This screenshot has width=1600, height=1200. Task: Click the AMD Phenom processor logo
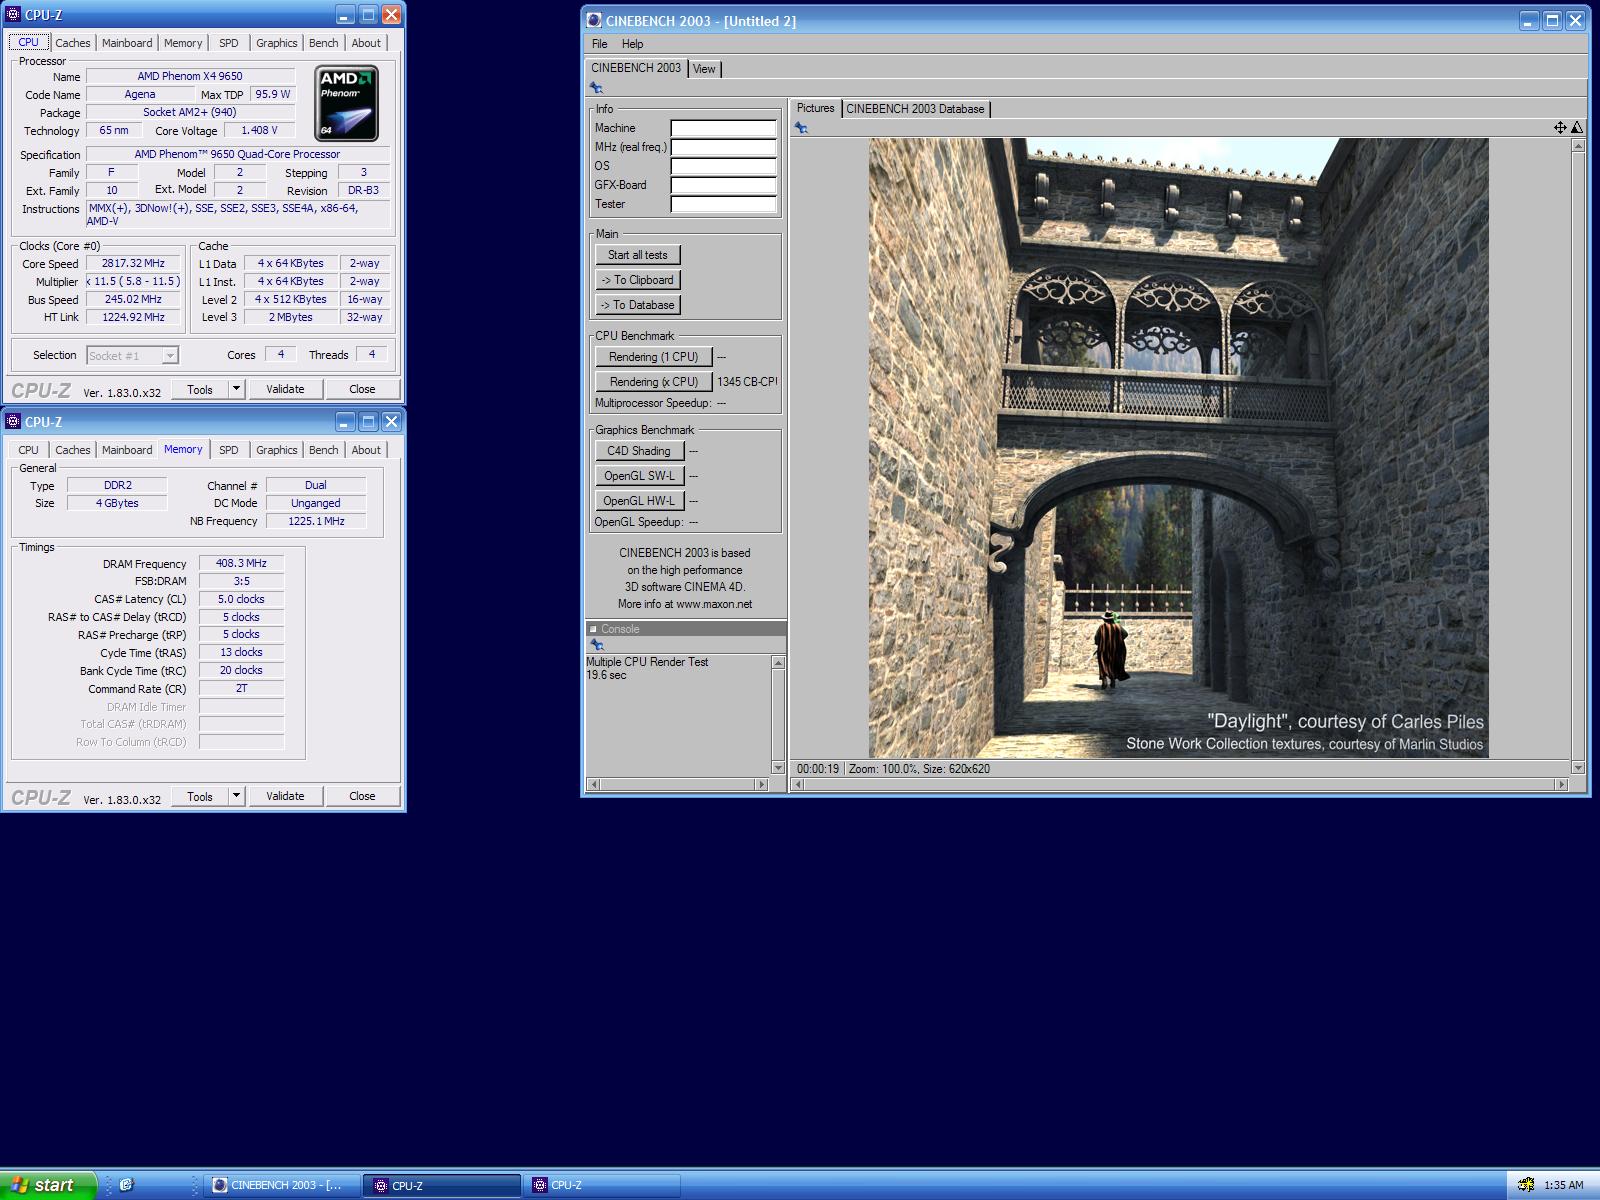[x=346, y=103]
